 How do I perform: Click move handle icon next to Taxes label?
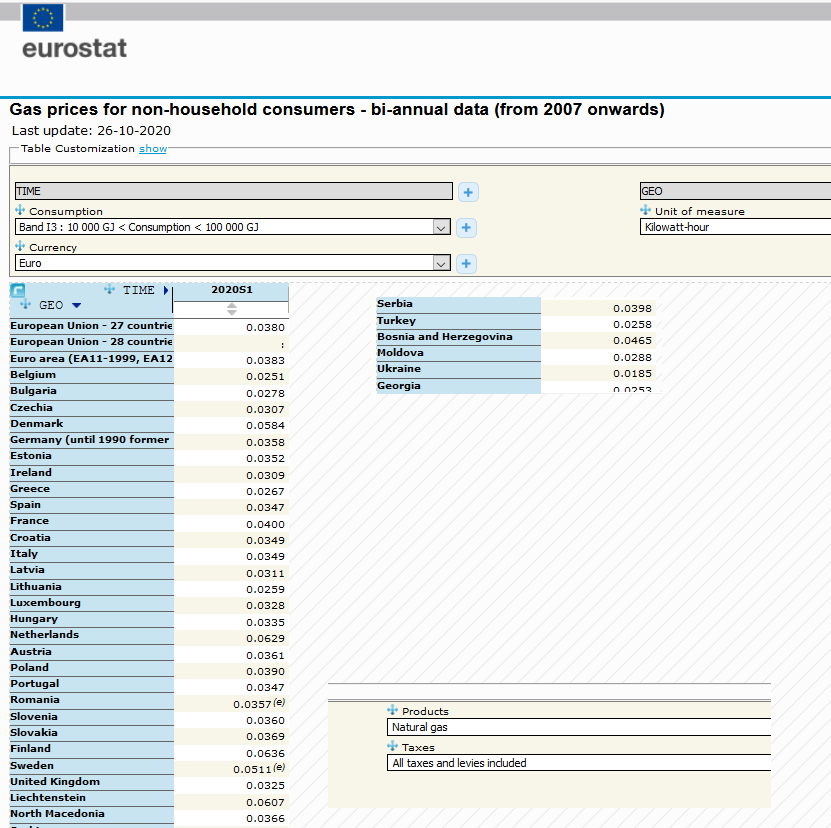click(393, 746)
